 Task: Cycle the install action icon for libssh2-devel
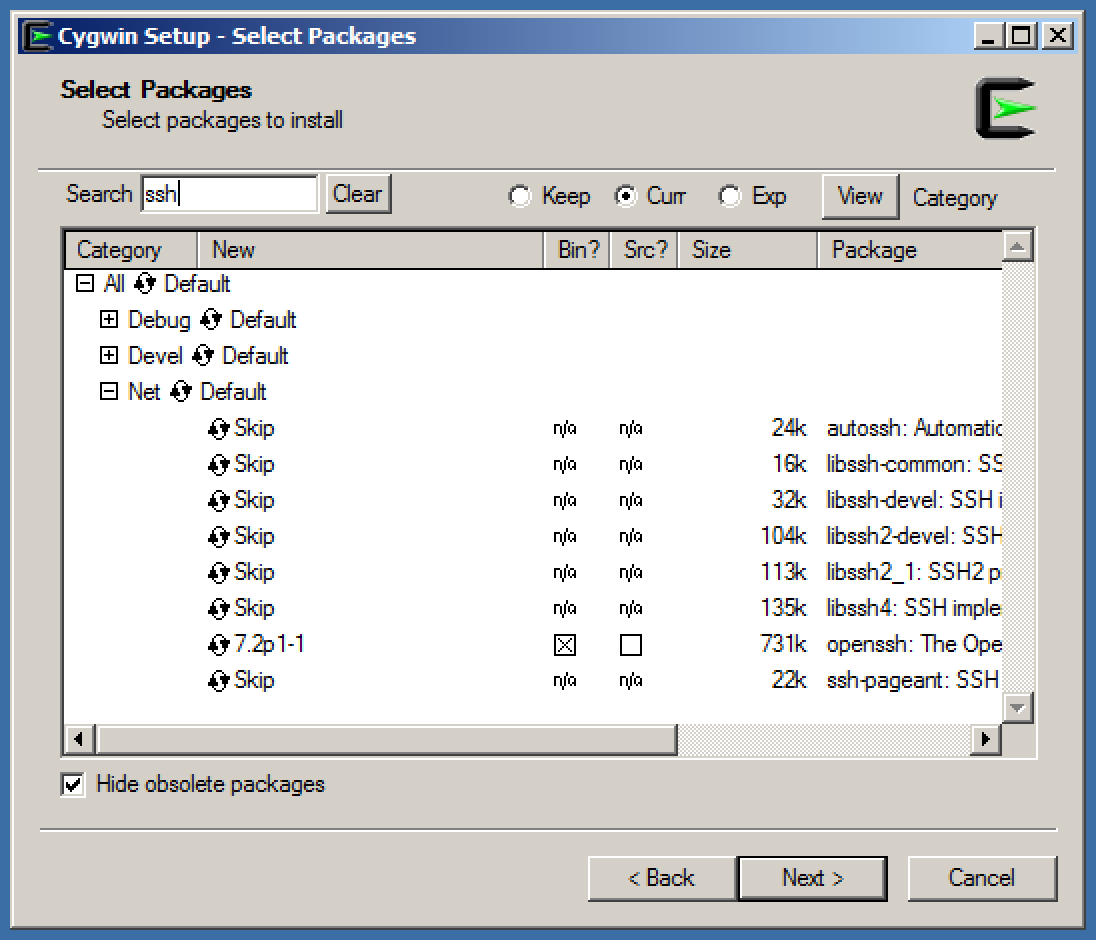pyautogui.click(x=219, y=537)
